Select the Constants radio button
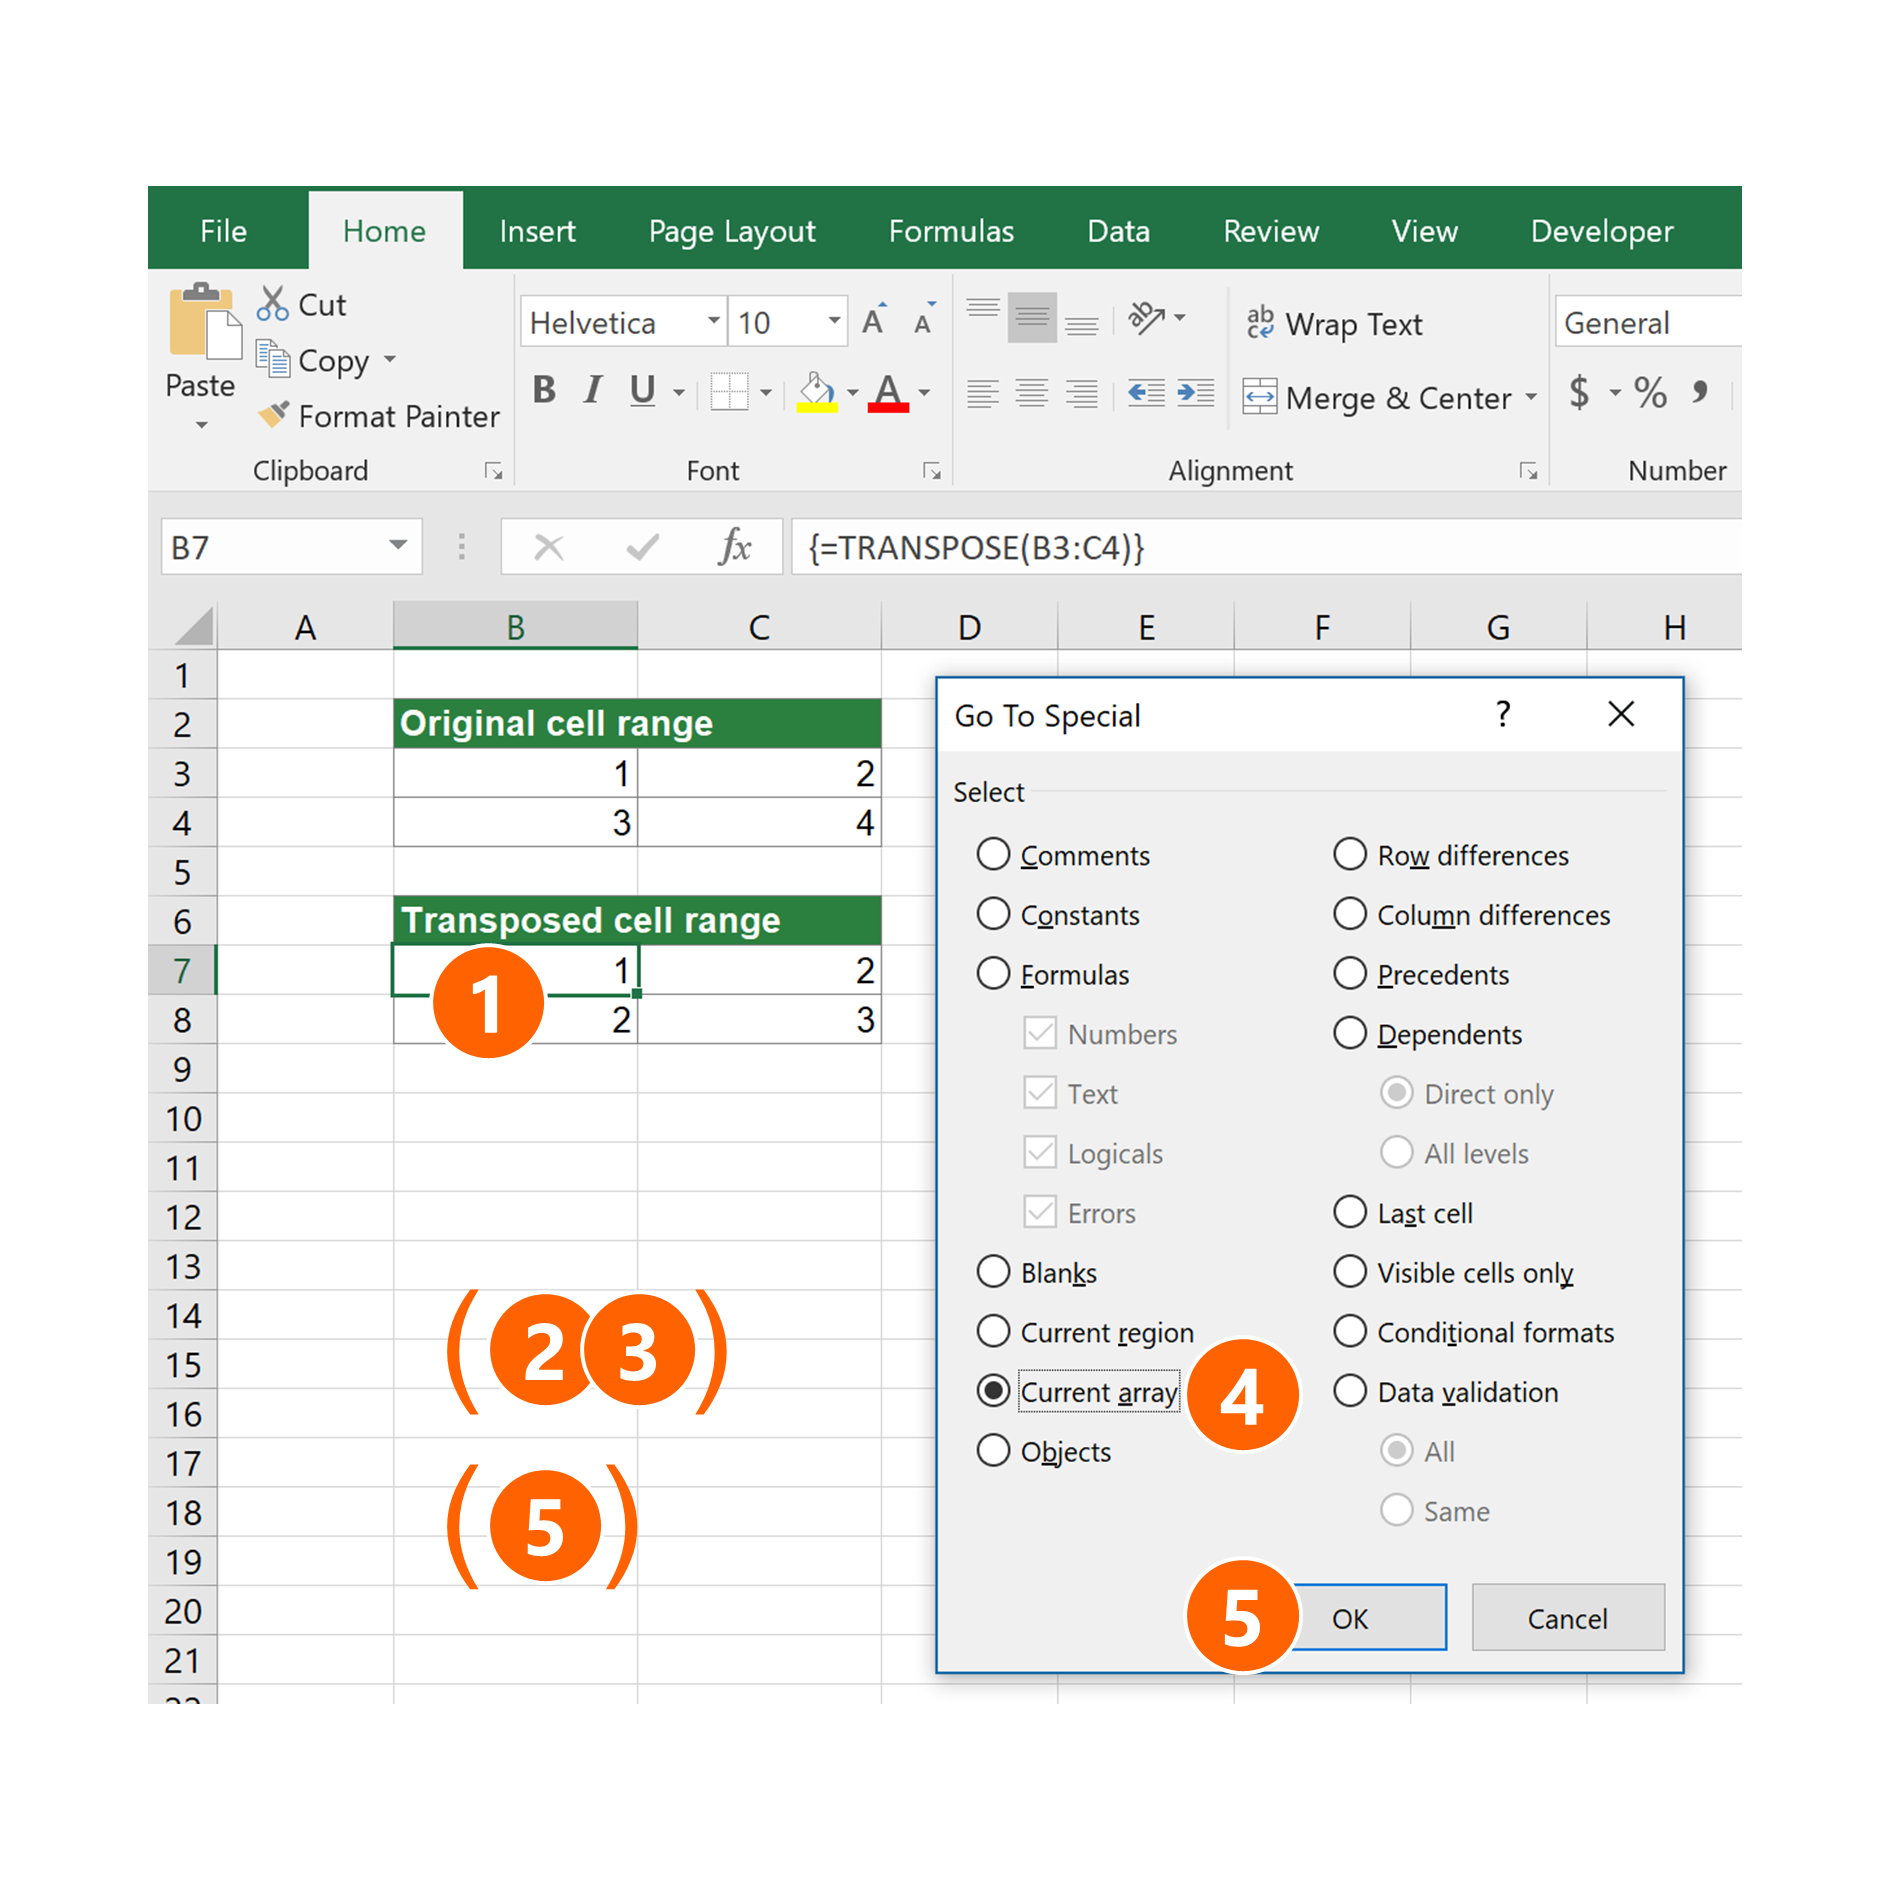This screenshot has height=1890, width=1890. pos(993,914)
